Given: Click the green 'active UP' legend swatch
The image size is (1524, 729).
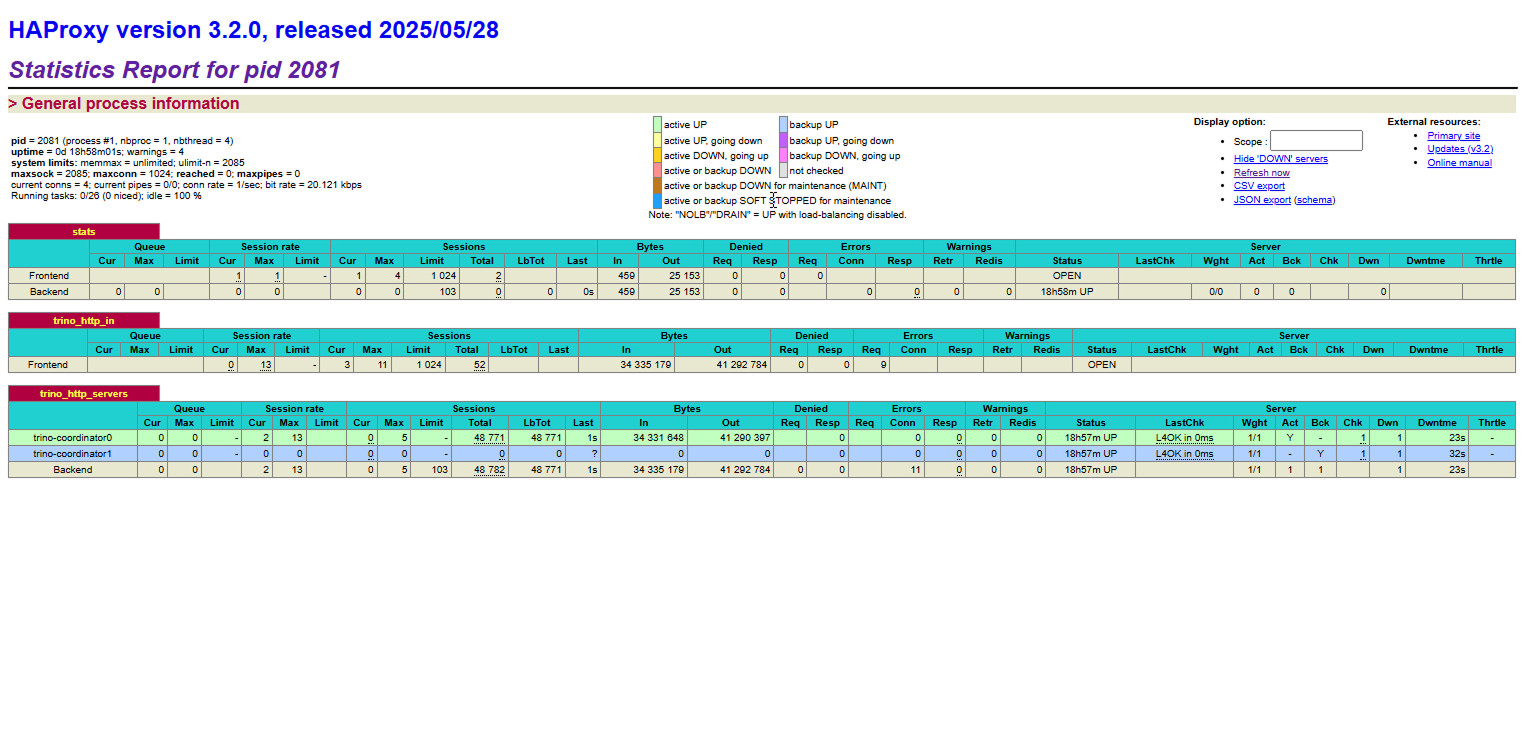Looking at the screenshot, I should (659, 124).
